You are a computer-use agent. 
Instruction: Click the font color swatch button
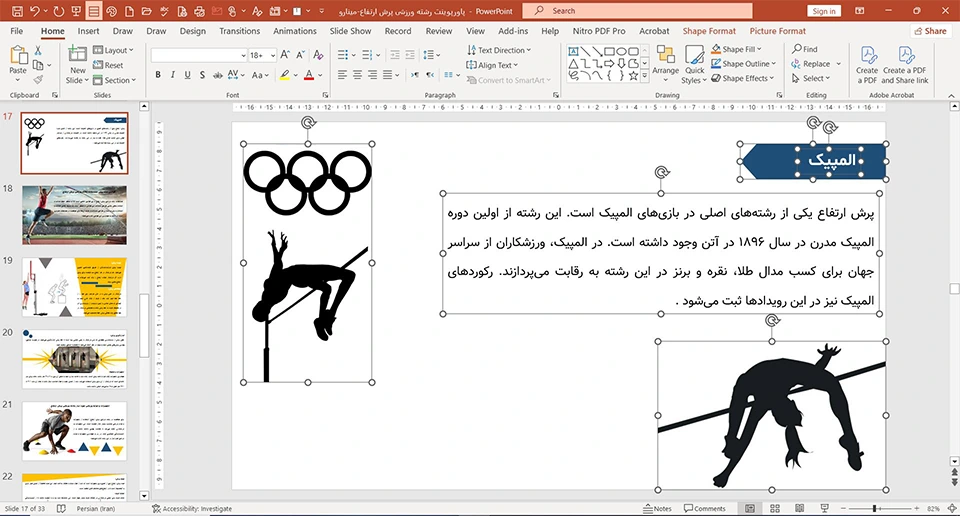coord(309,75)
